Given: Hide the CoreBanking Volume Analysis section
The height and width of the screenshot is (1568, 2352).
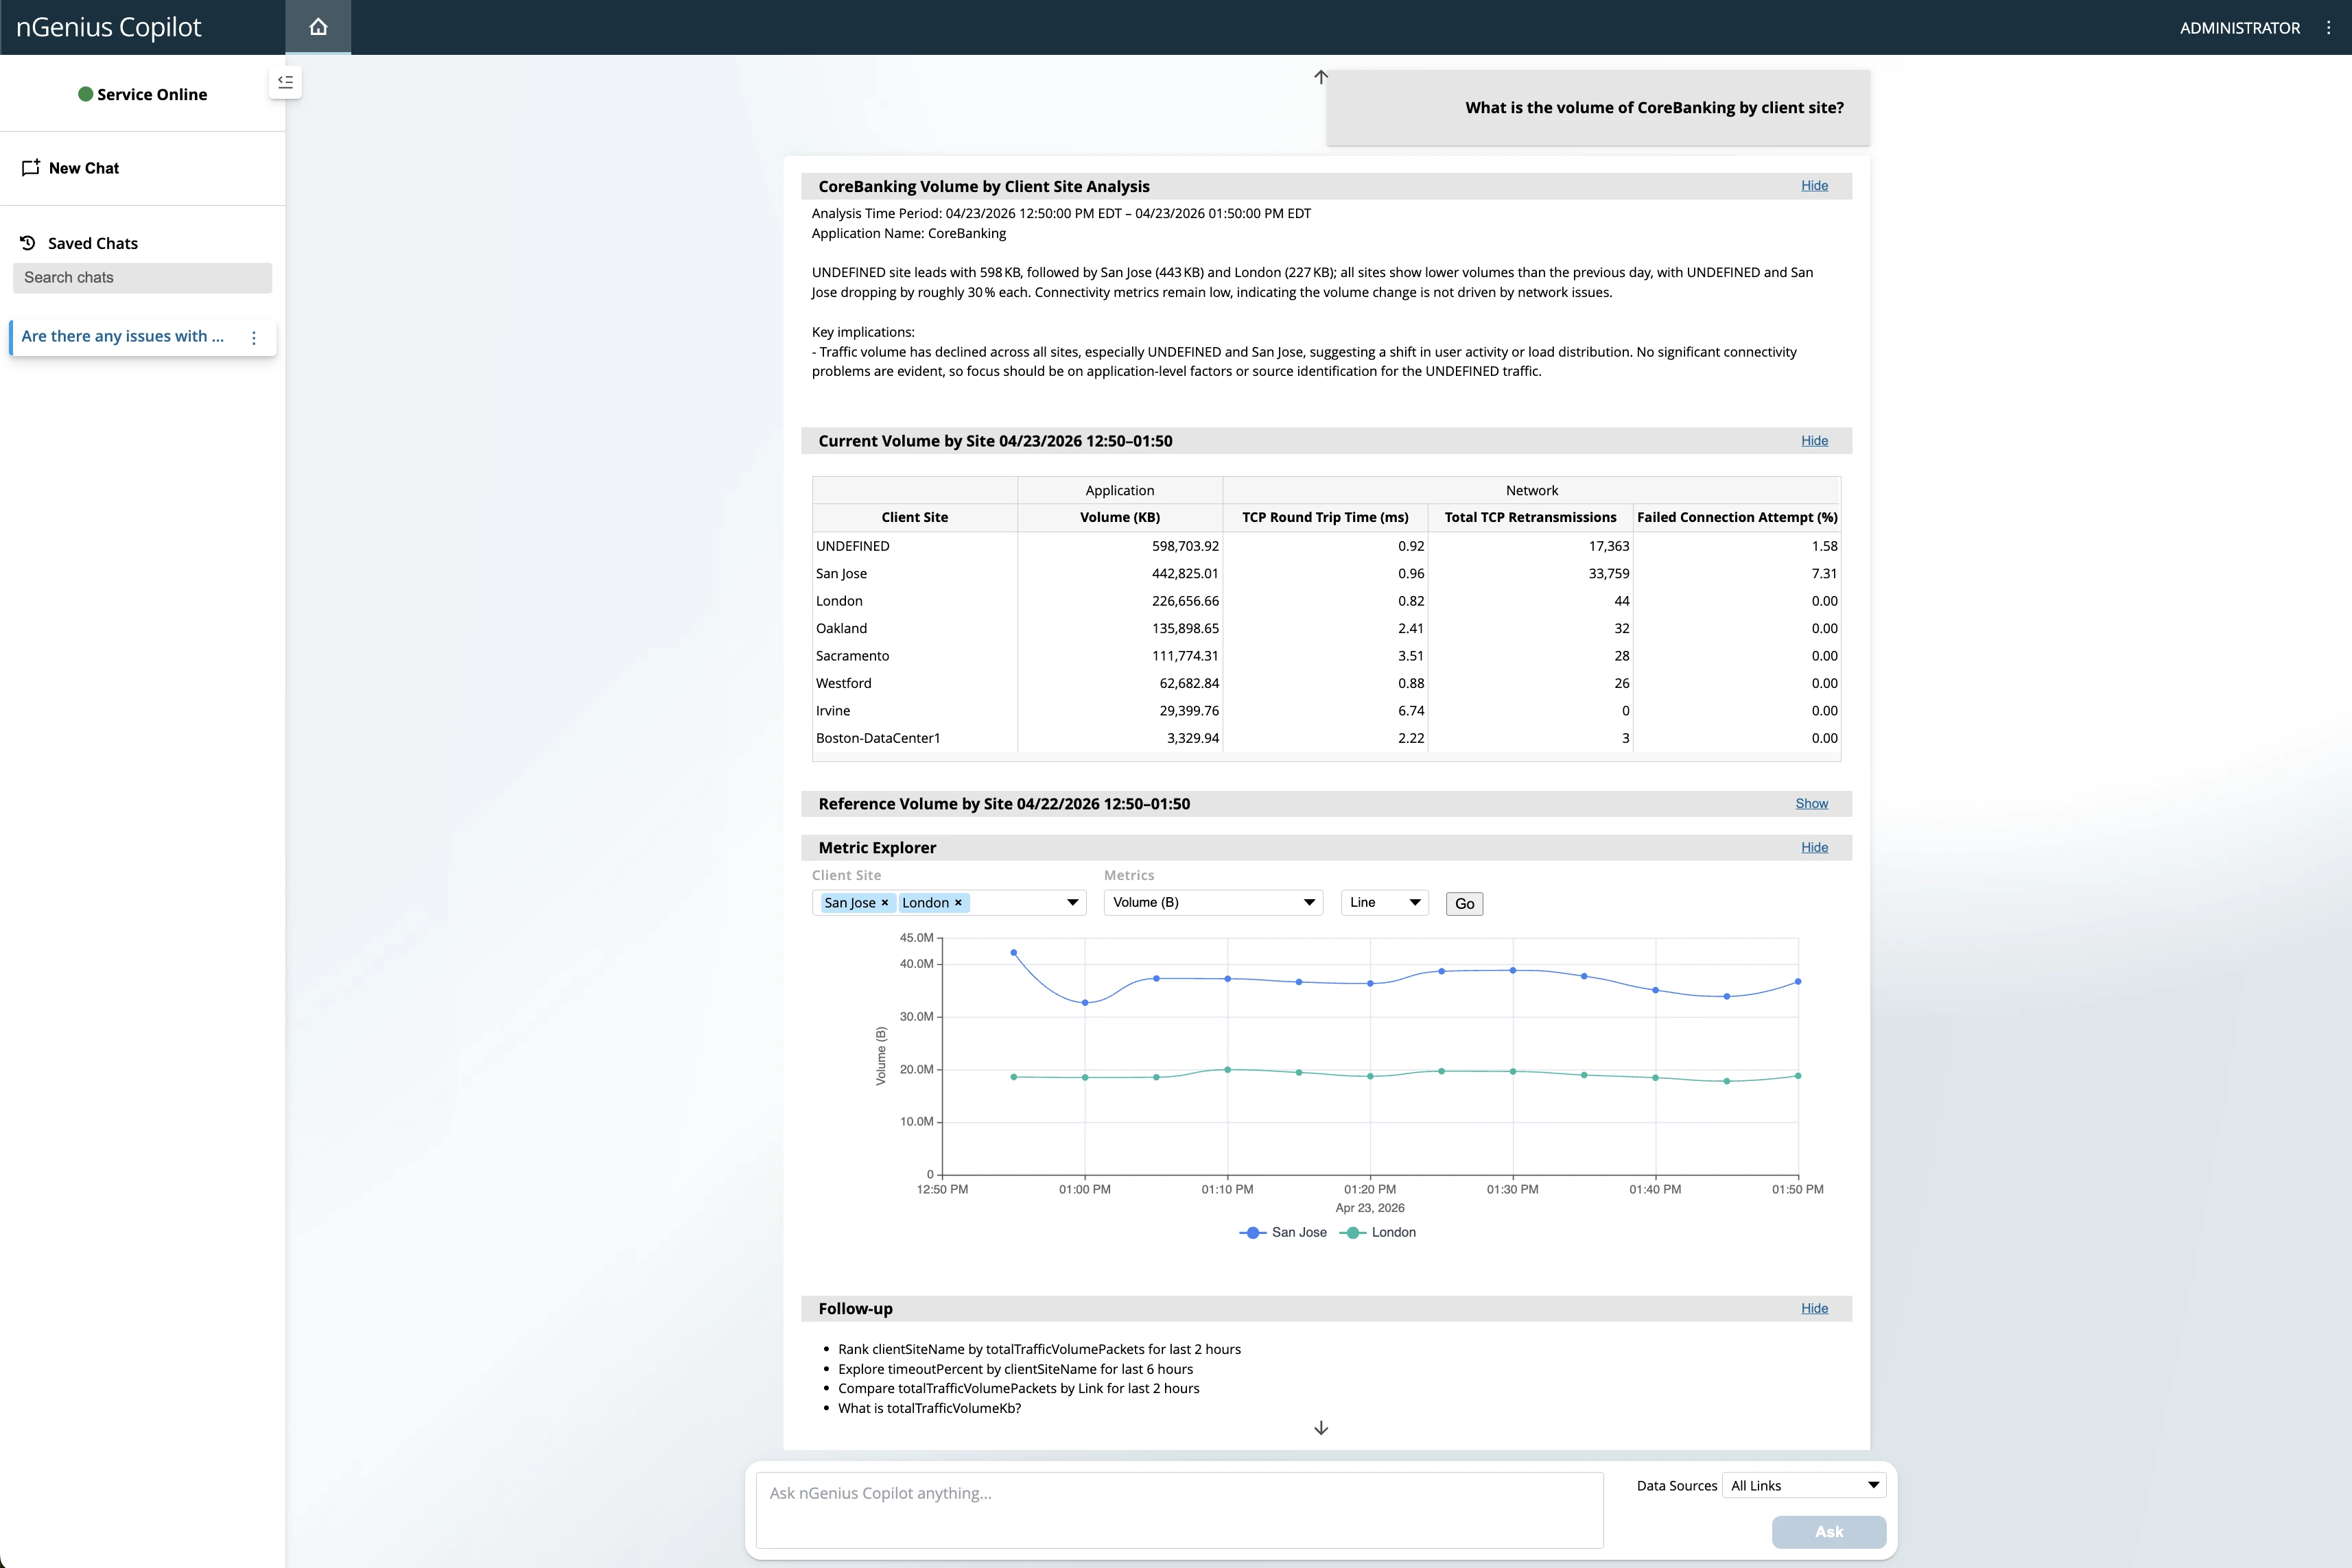Looking at the screenshot, I should coord(1814,186).
